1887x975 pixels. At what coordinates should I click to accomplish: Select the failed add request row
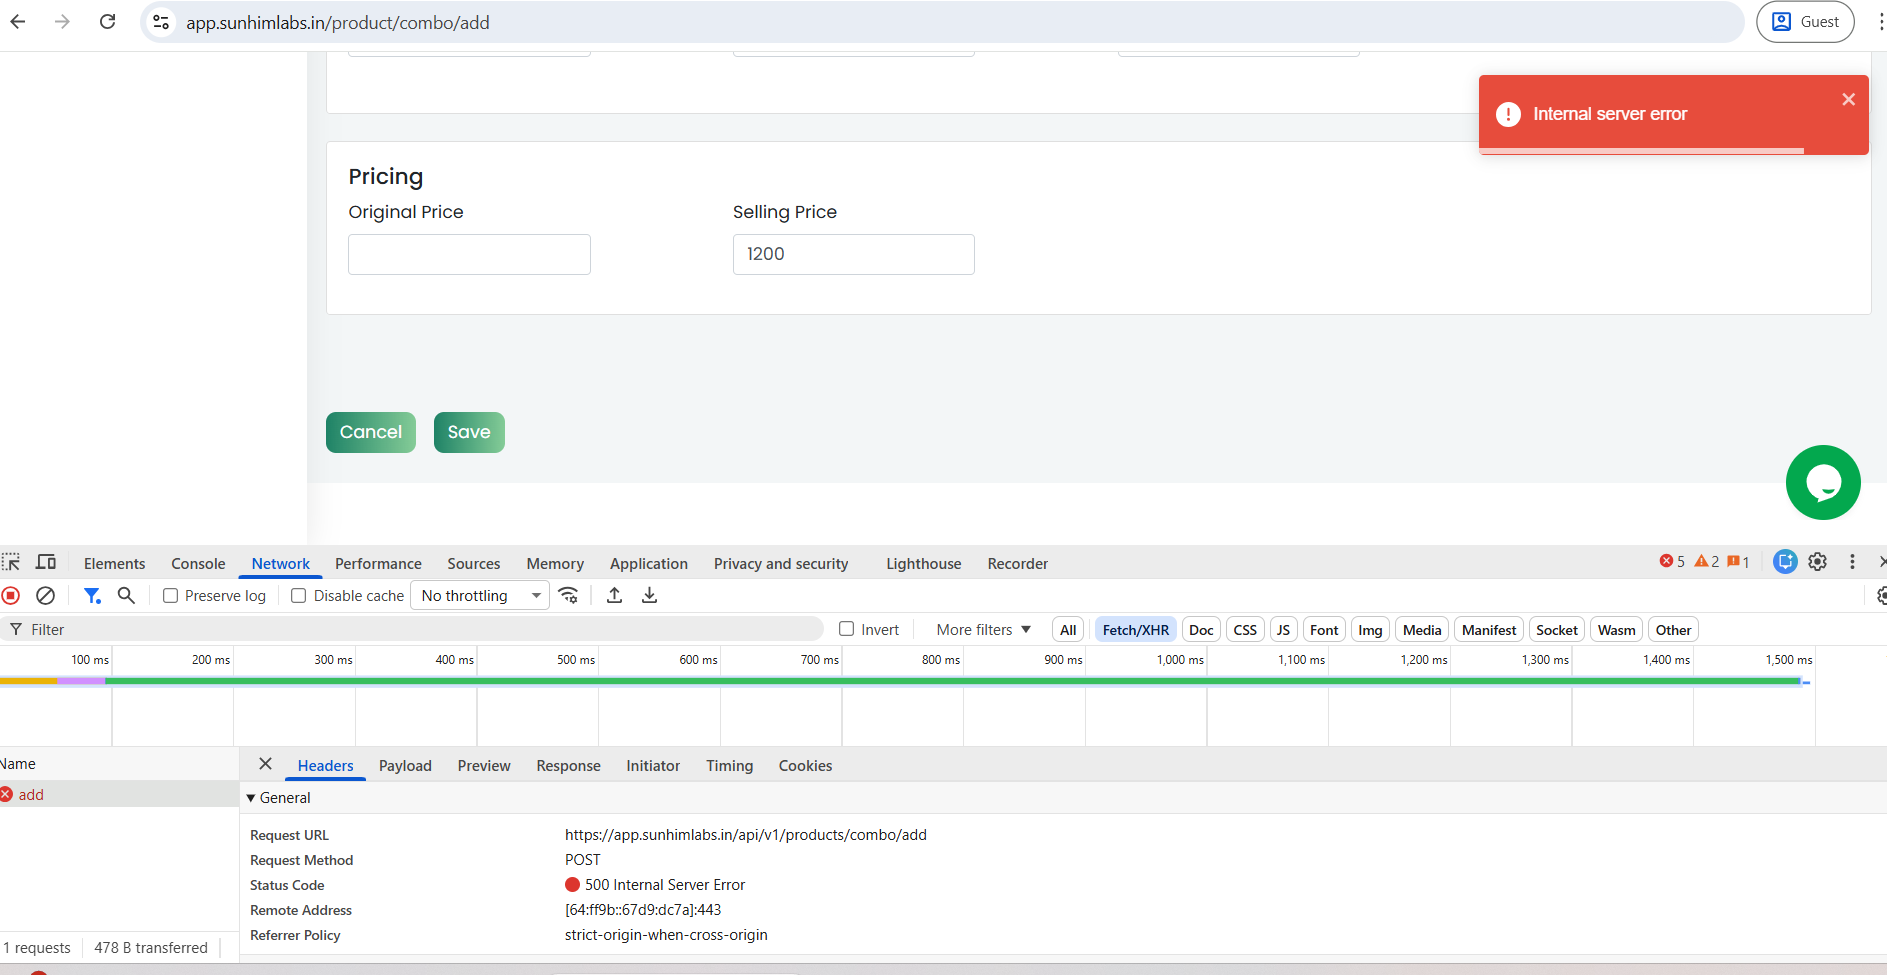(x=119, y=794)
